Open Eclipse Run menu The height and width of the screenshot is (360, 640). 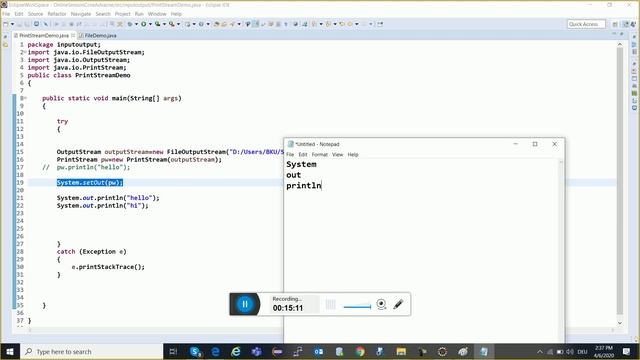click(x=139, y=14)
